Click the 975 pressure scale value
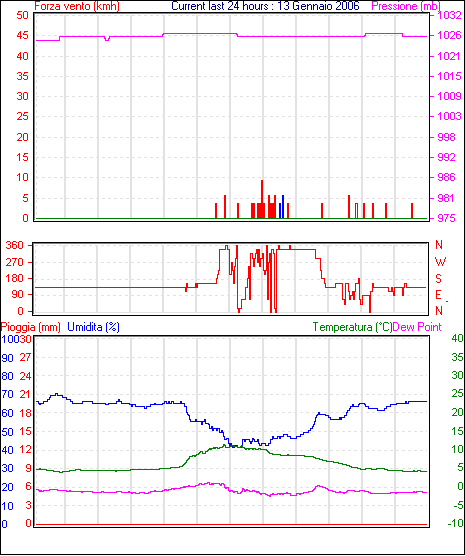Image resolution: width=465 pixels, height=556 pixels. click(446, 218)
